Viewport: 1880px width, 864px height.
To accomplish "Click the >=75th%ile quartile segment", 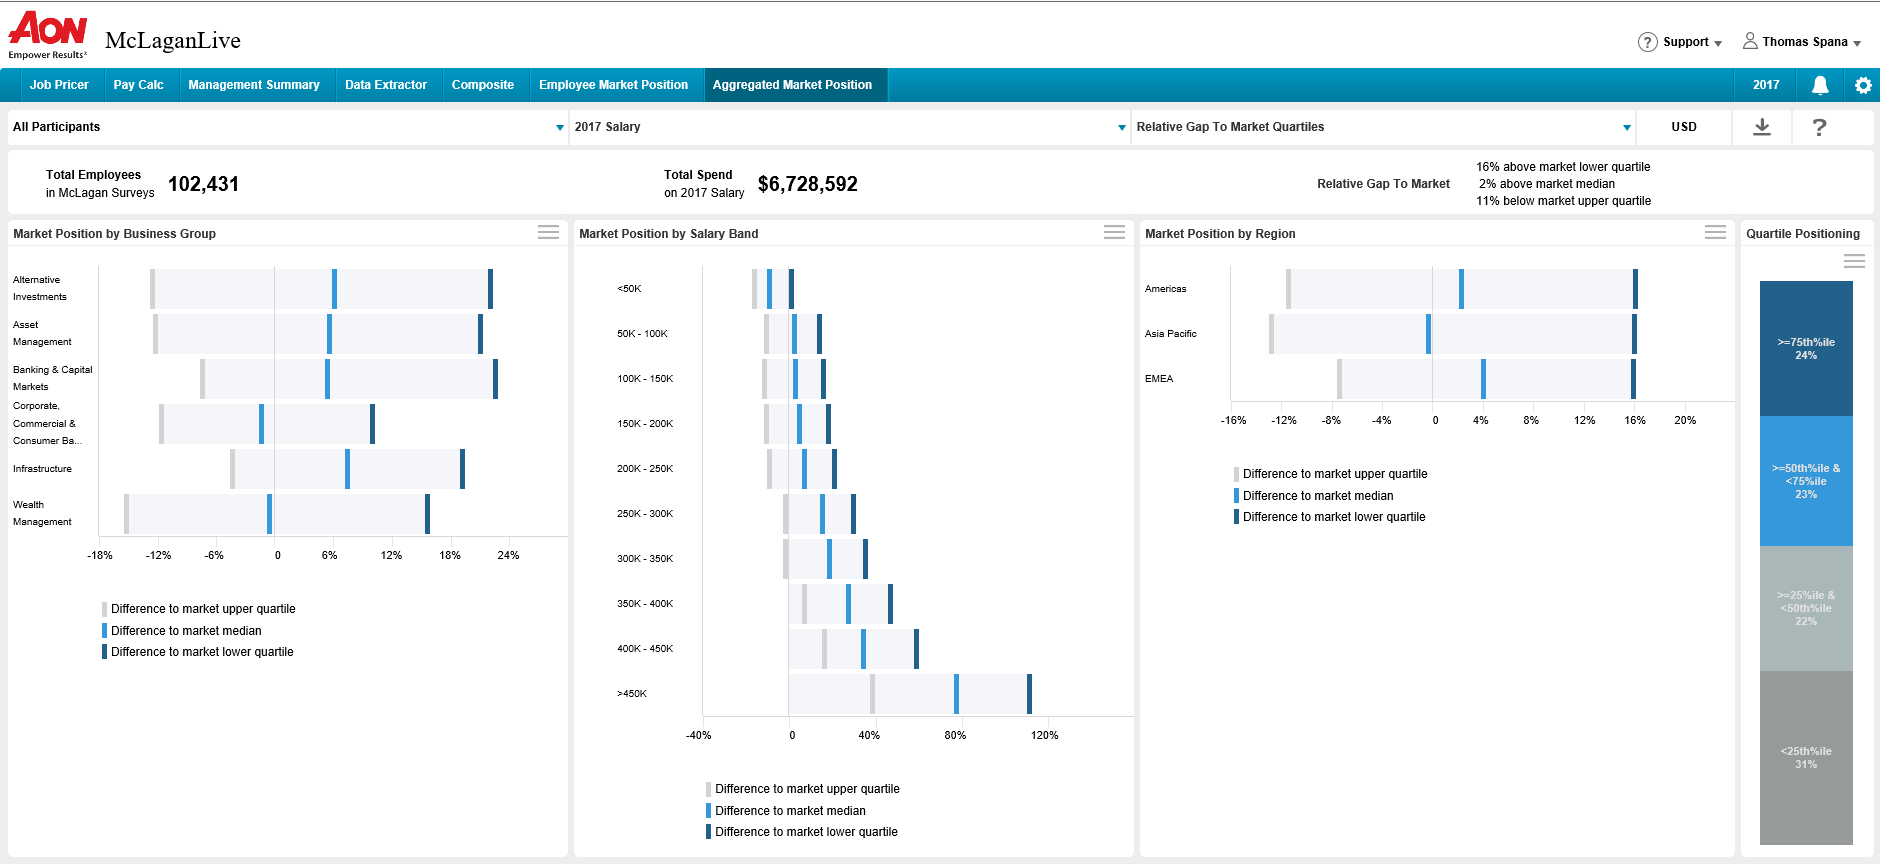I will [x=1806, y=348].
